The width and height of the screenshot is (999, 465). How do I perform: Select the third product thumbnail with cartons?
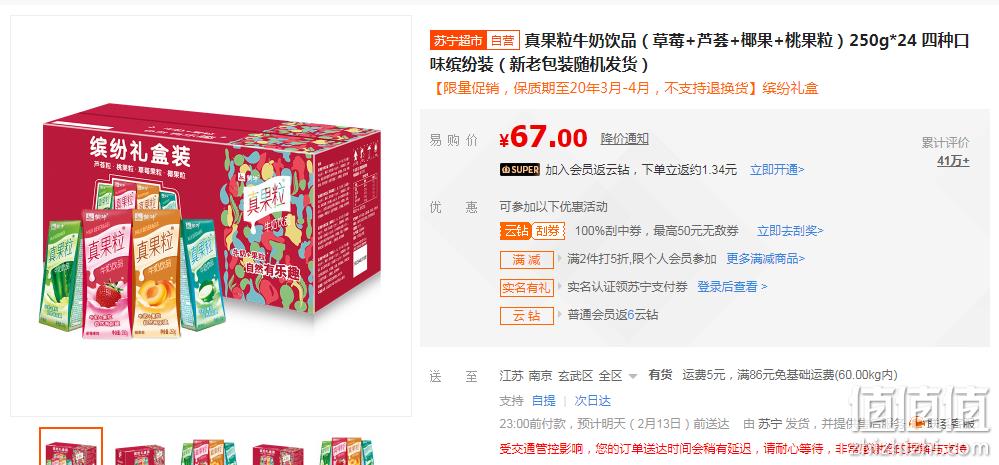pos(210,451)
